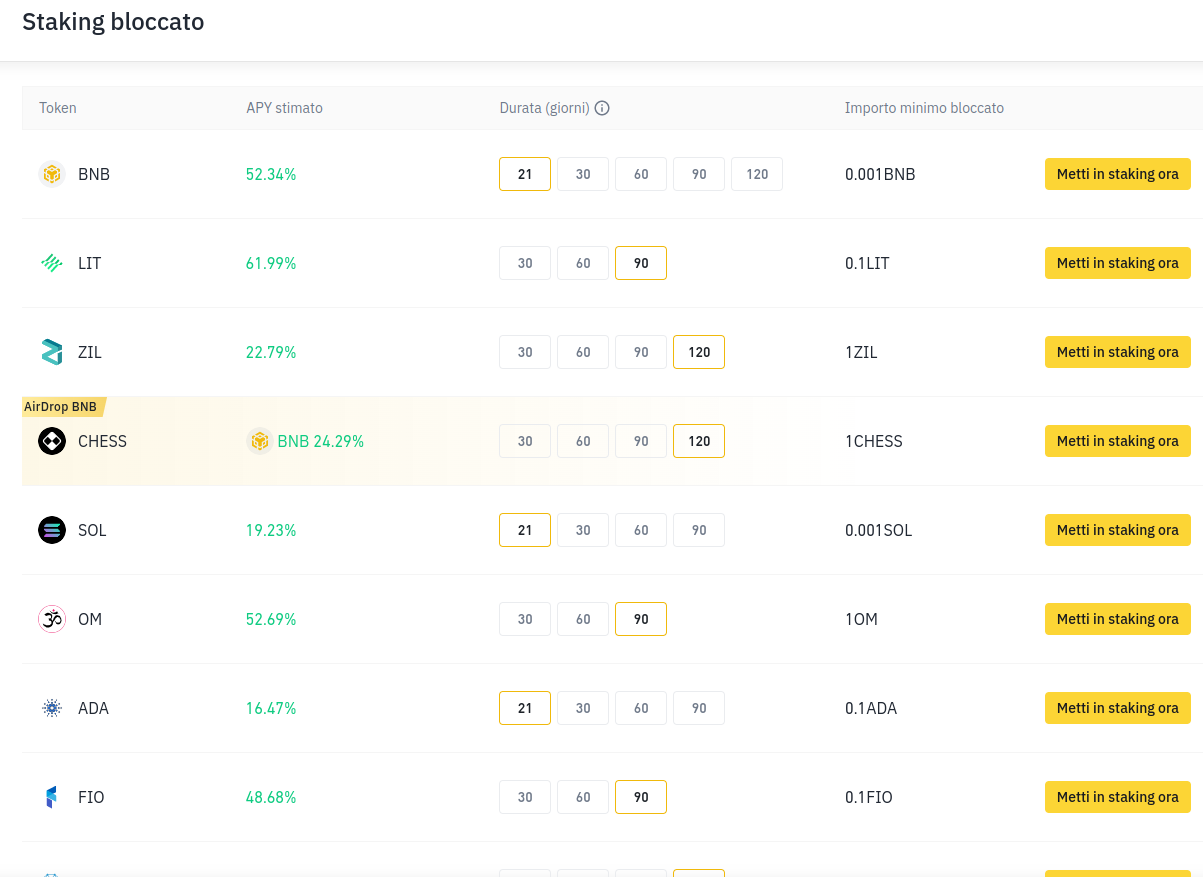Select 60 days duration for OM
1203x877 pixels.
coord(583,619)
